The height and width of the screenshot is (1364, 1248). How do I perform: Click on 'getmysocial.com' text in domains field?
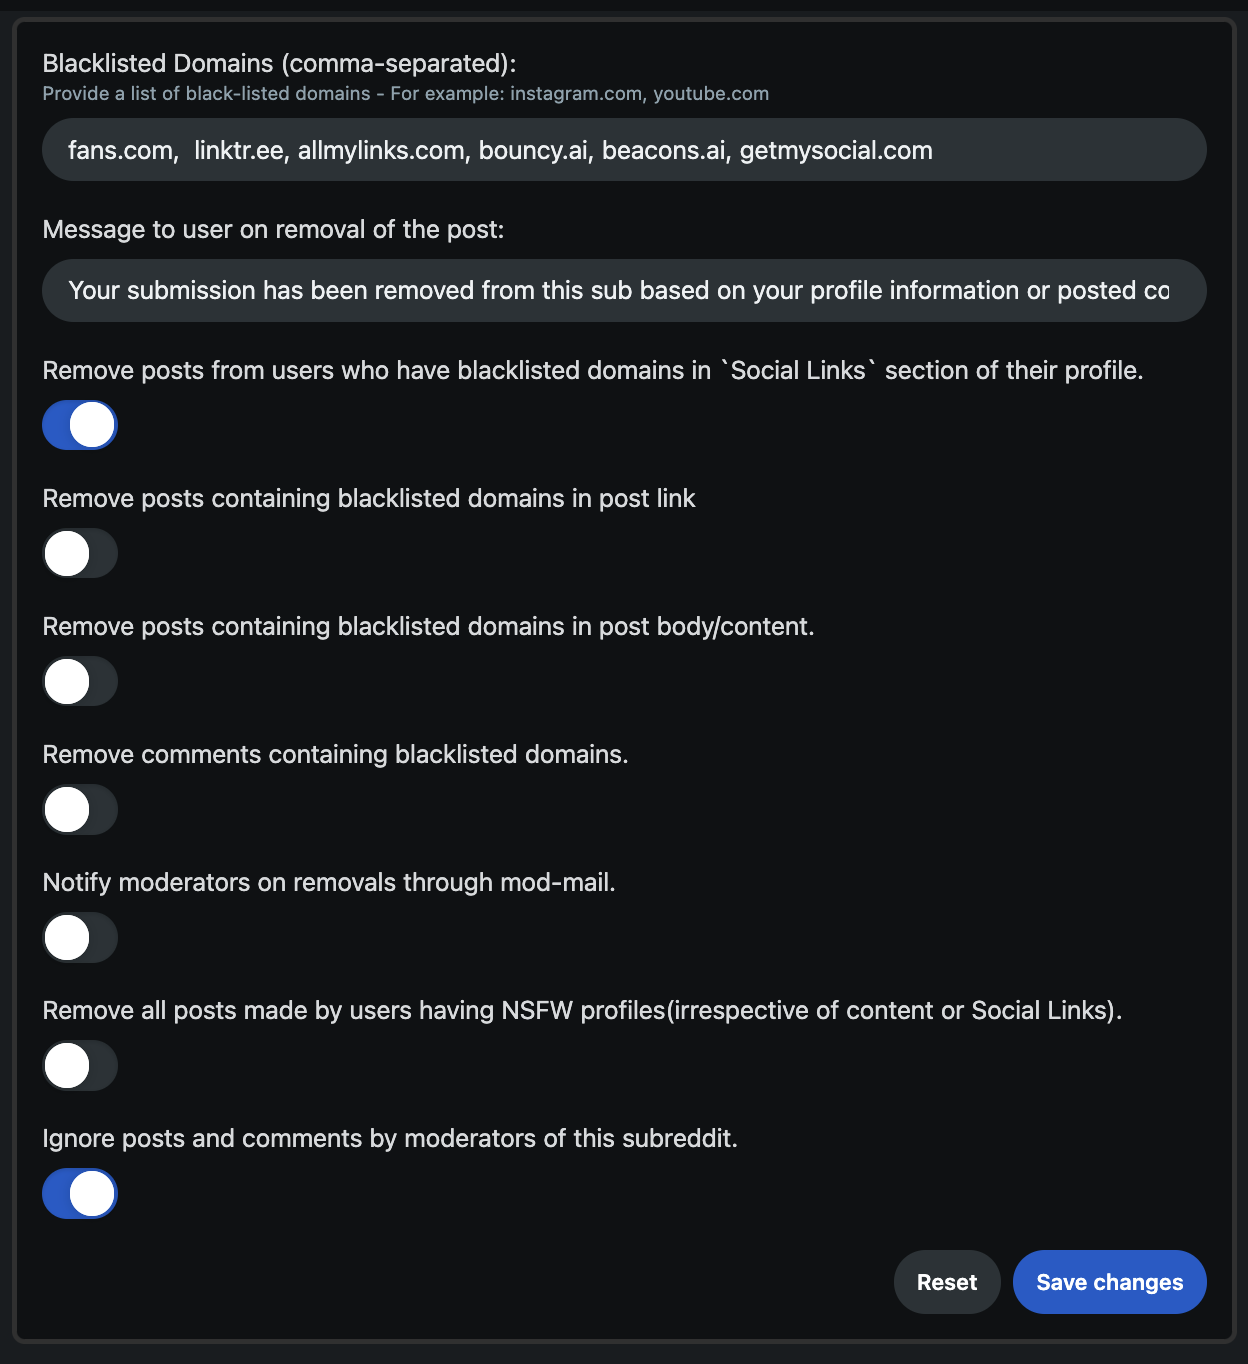click(836, 151)
